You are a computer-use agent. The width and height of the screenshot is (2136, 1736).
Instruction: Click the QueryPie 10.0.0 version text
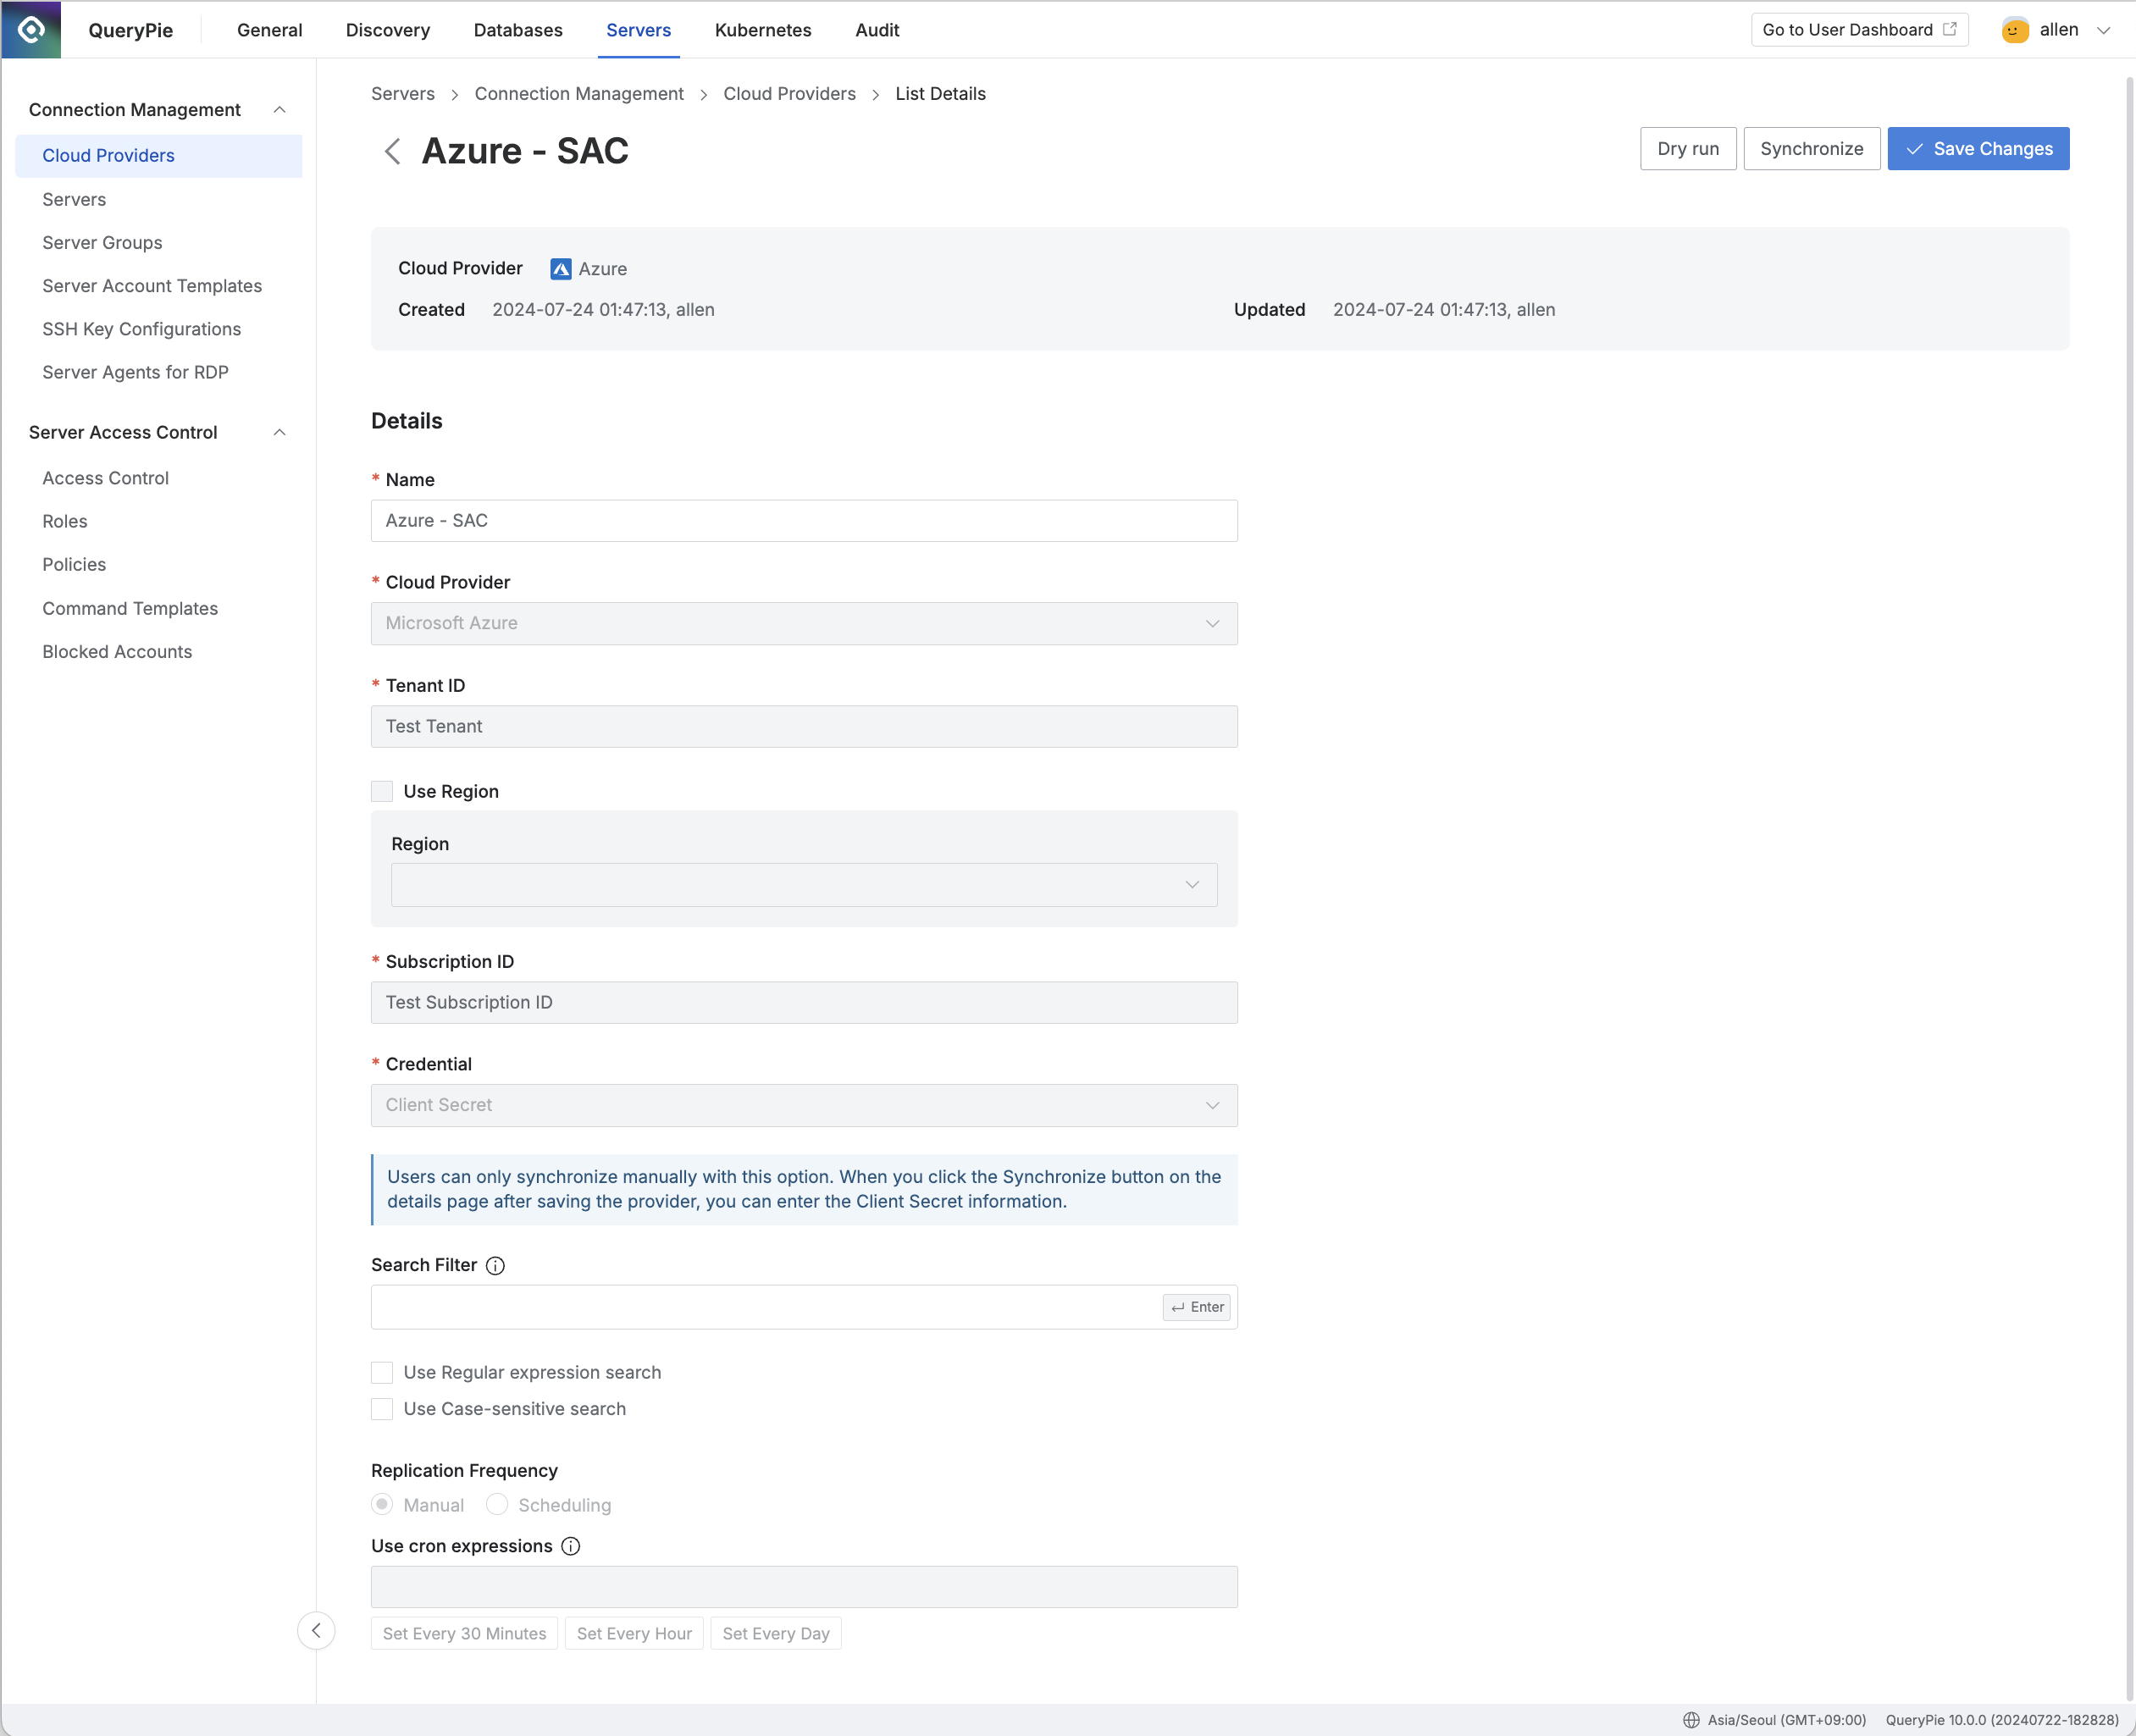click(x=2002, y=1720)
